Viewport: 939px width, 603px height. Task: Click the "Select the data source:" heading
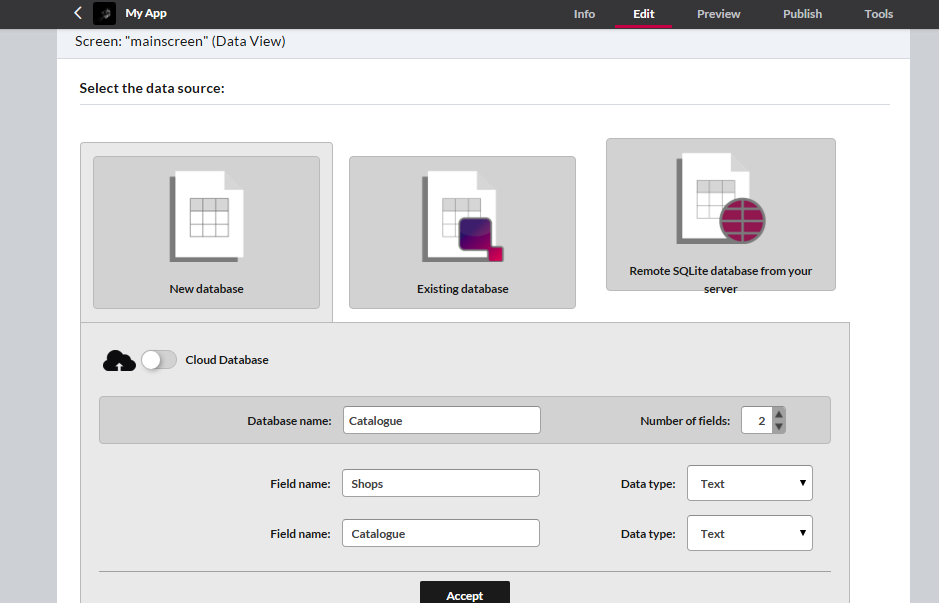click(152, 88)
